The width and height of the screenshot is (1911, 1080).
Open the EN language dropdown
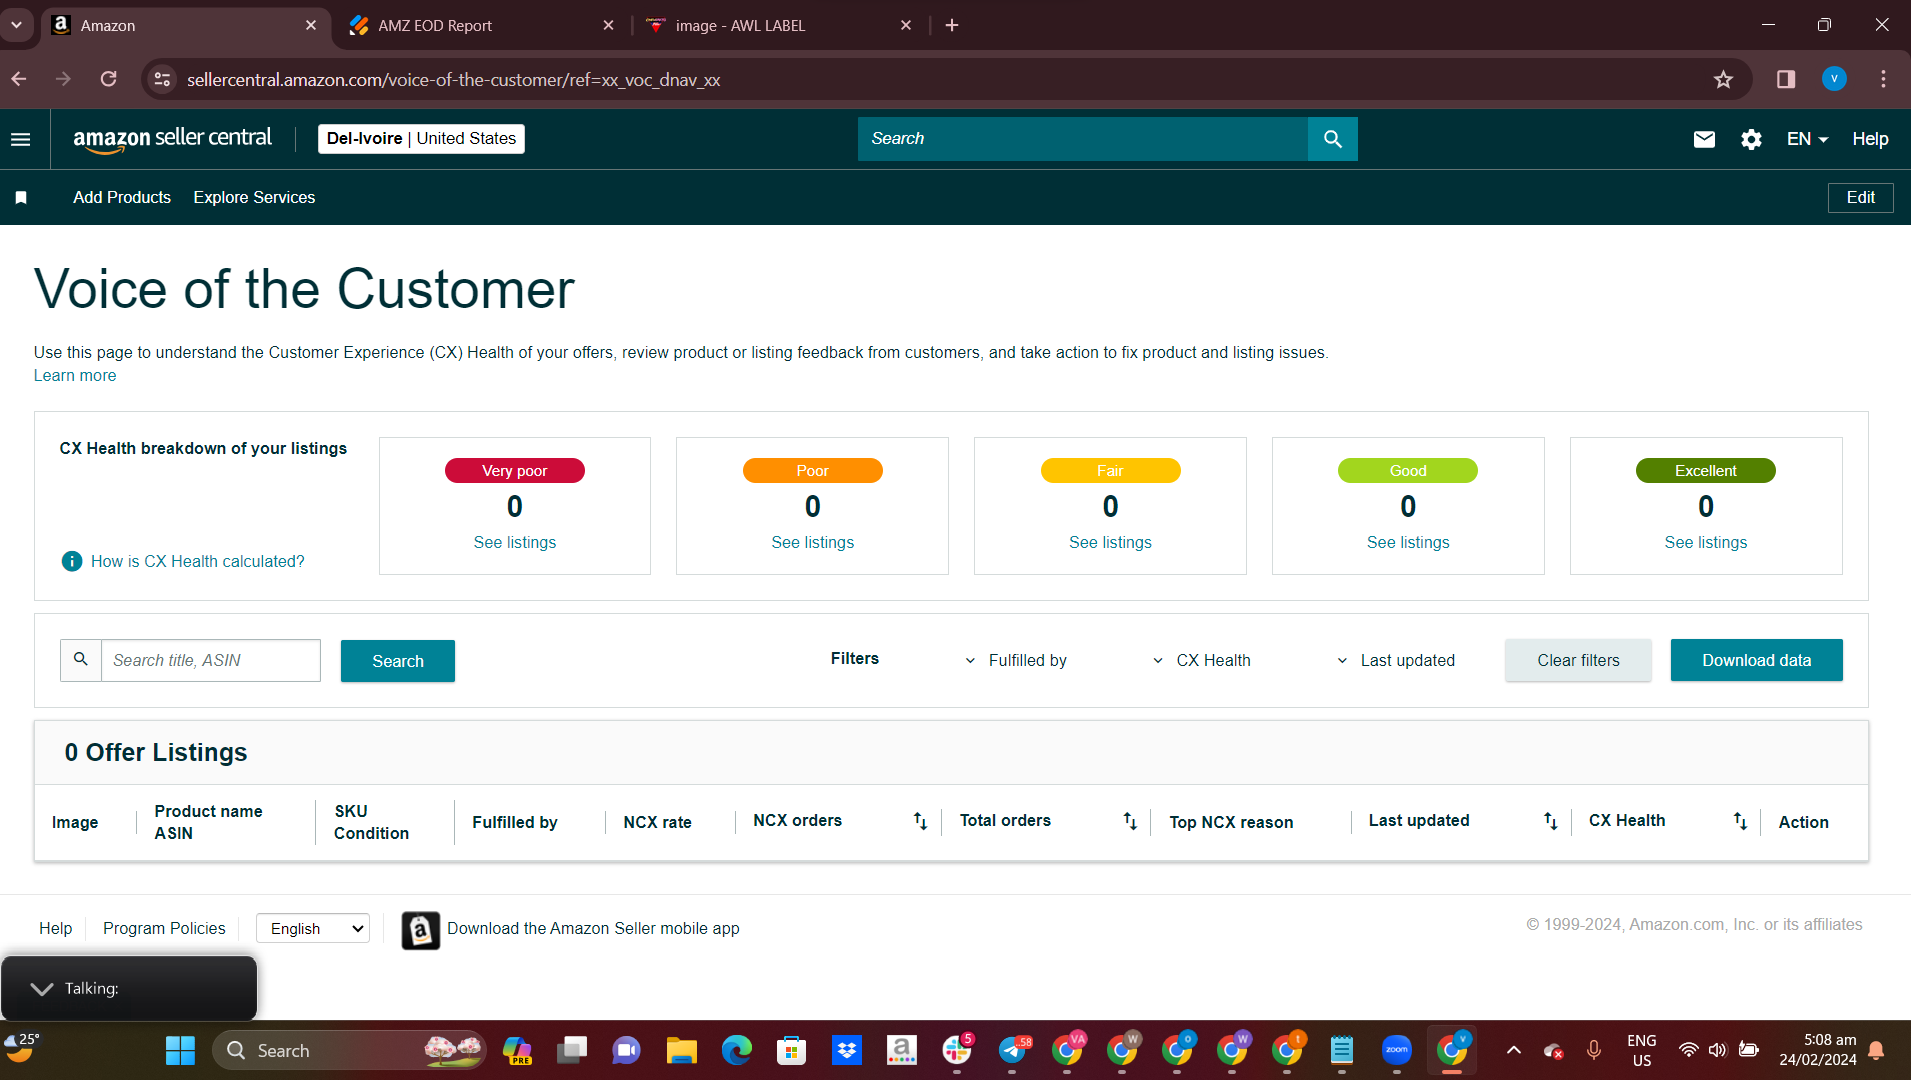[1807, 139]
